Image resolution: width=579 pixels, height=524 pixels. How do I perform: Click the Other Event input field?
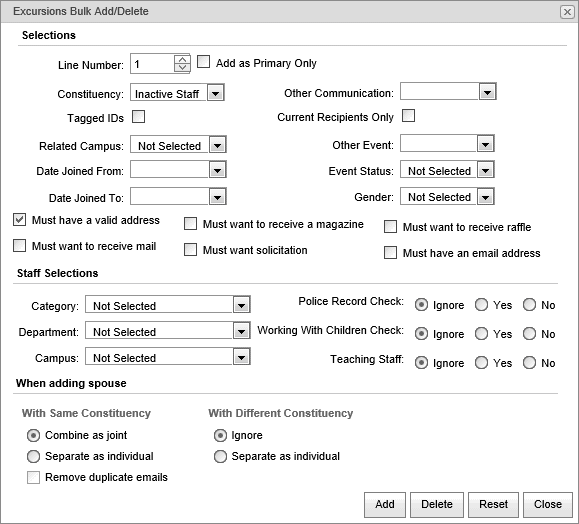pos(439,144)
